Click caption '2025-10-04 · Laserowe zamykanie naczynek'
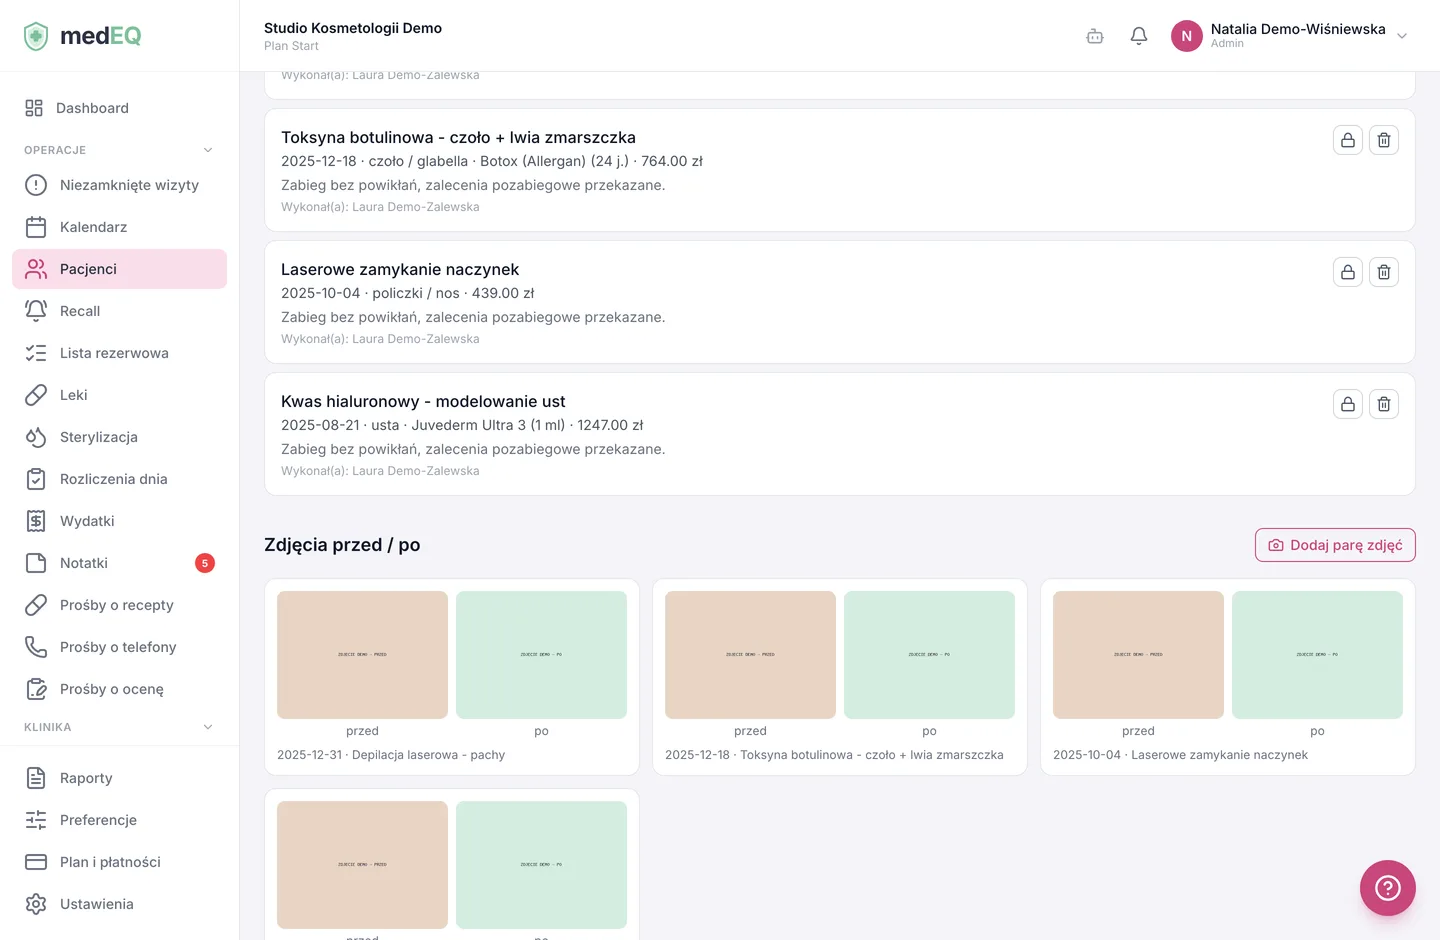The image size is (1440, 940). 1180,755
